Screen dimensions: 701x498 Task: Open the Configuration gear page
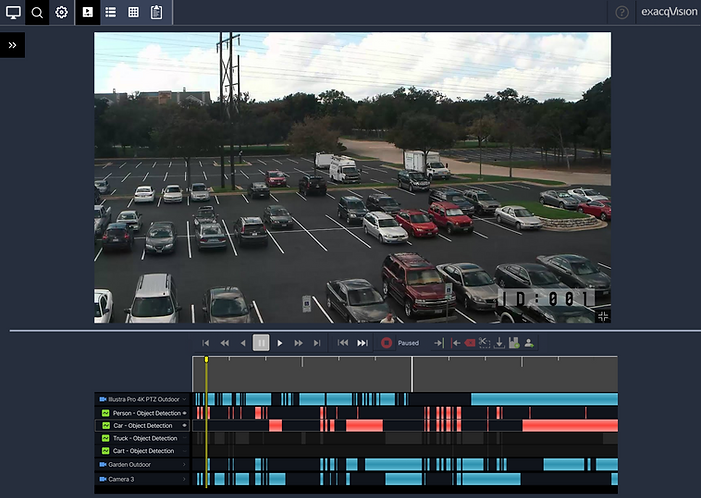(x=61, y=12)
